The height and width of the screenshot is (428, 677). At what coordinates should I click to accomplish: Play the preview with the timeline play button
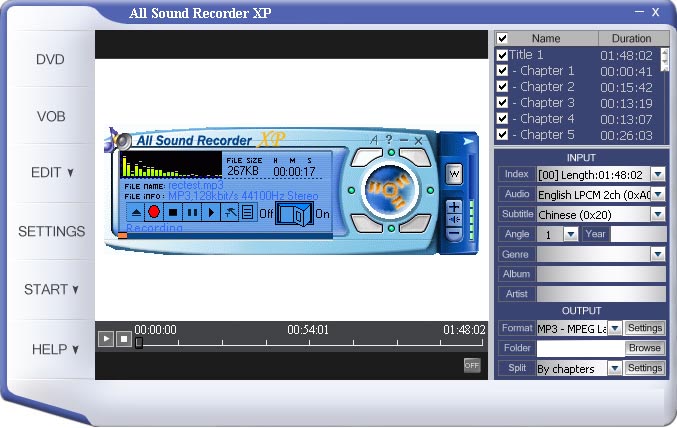pyautogui.click(x=106, y=339)
